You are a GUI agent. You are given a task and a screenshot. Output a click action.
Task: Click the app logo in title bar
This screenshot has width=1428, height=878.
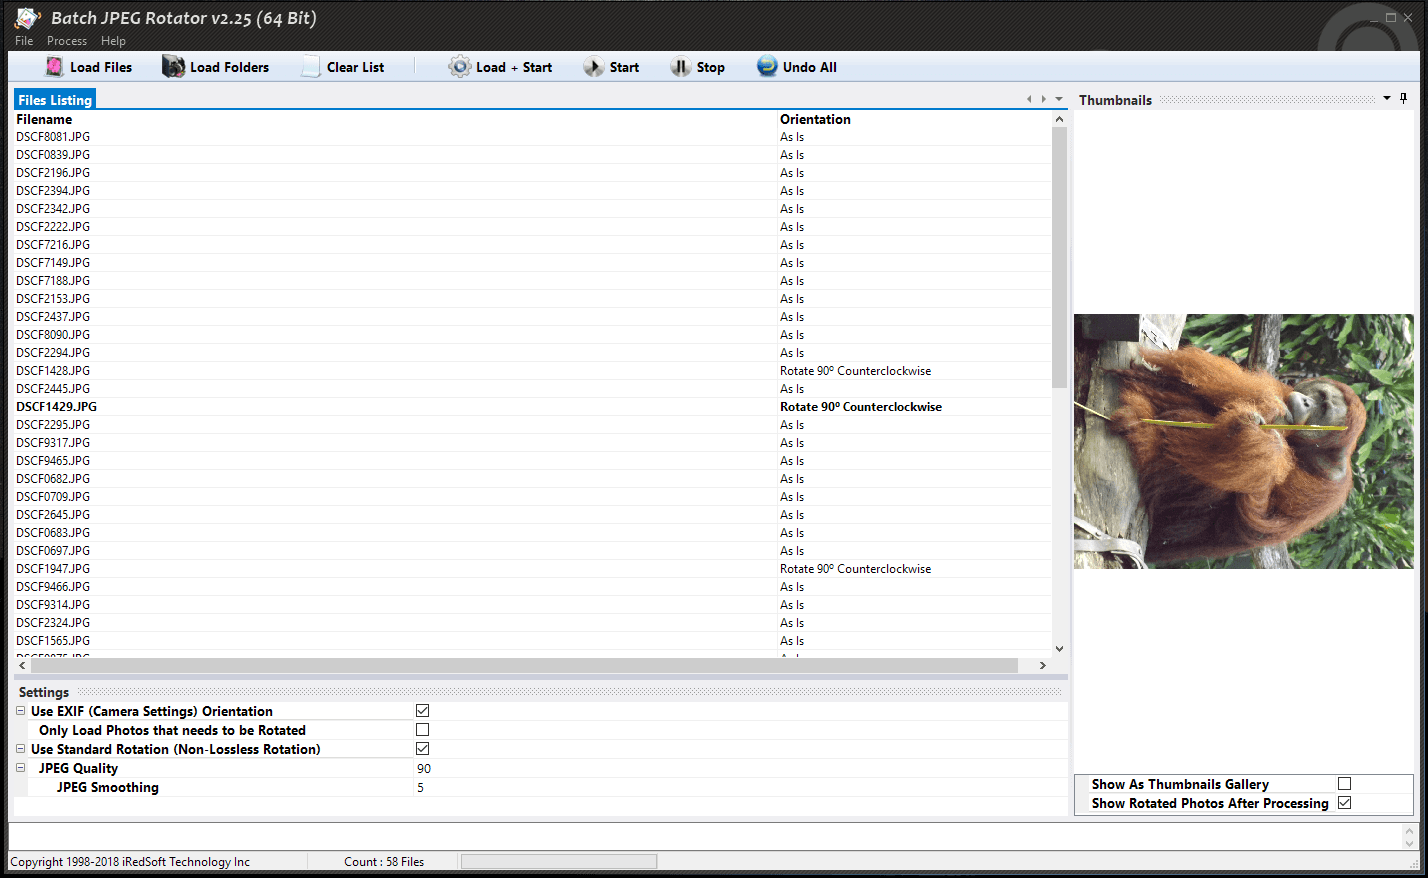tap(27, 18)
